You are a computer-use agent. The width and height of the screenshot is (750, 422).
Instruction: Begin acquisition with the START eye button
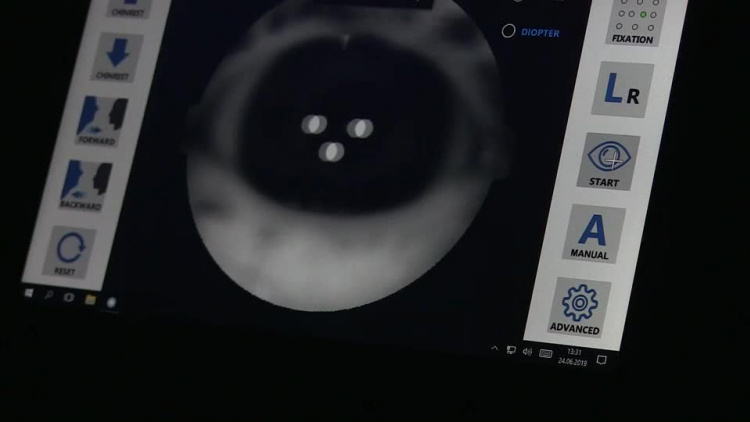608,161
